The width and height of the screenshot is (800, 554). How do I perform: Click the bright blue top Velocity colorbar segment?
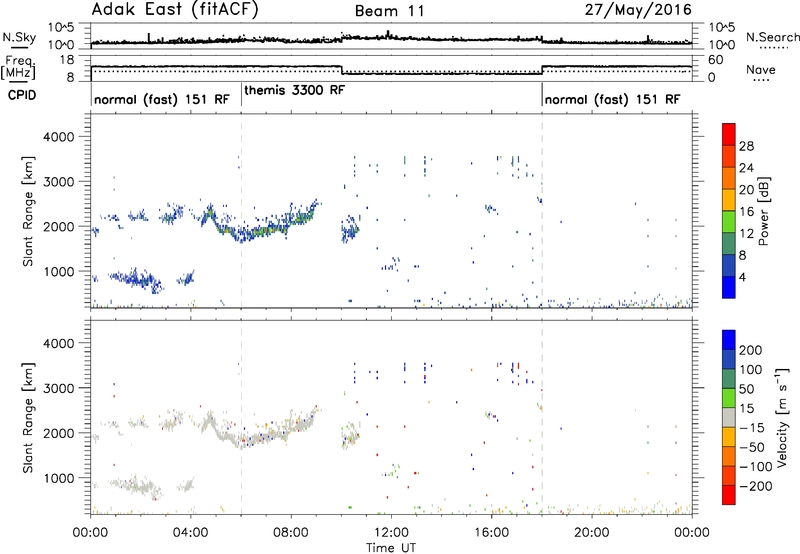(729, 340)
